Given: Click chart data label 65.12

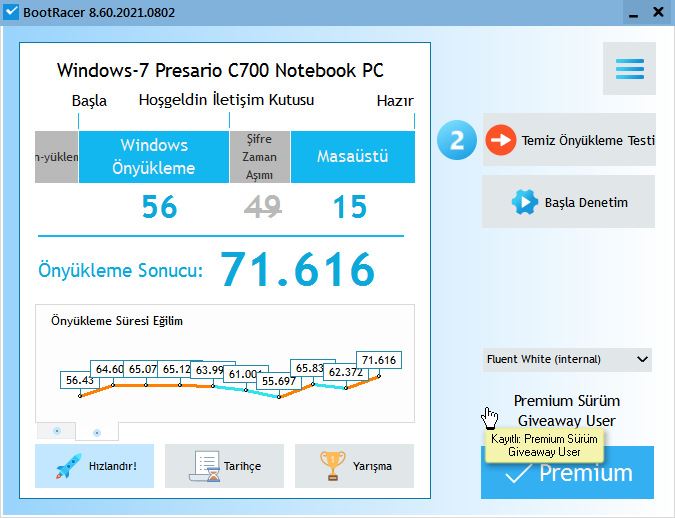Looking at the screenshot, I should pos(175,369).
